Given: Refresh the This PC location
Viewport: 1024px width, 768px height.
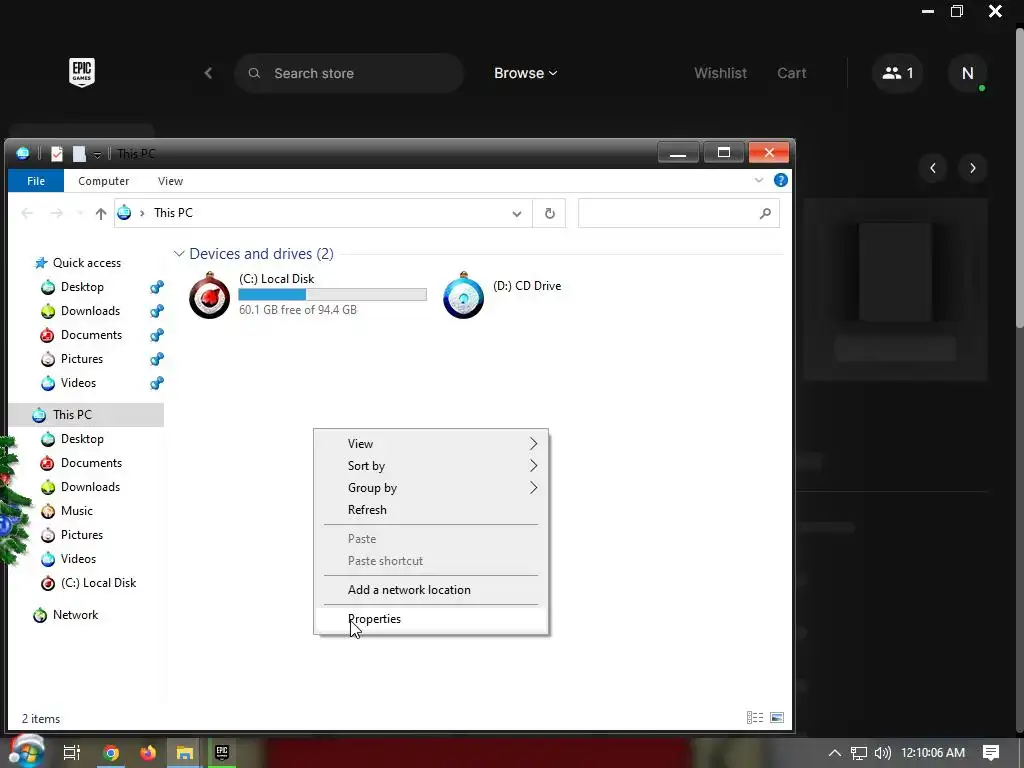Looking at the screenshot, I should [549, 214].
